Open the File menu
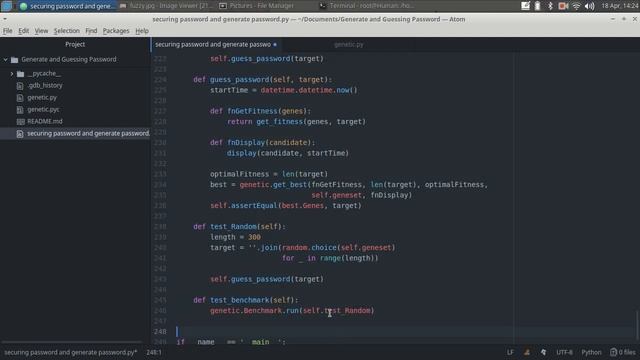Viewport: 640px width, 360px height. point(7,31)
